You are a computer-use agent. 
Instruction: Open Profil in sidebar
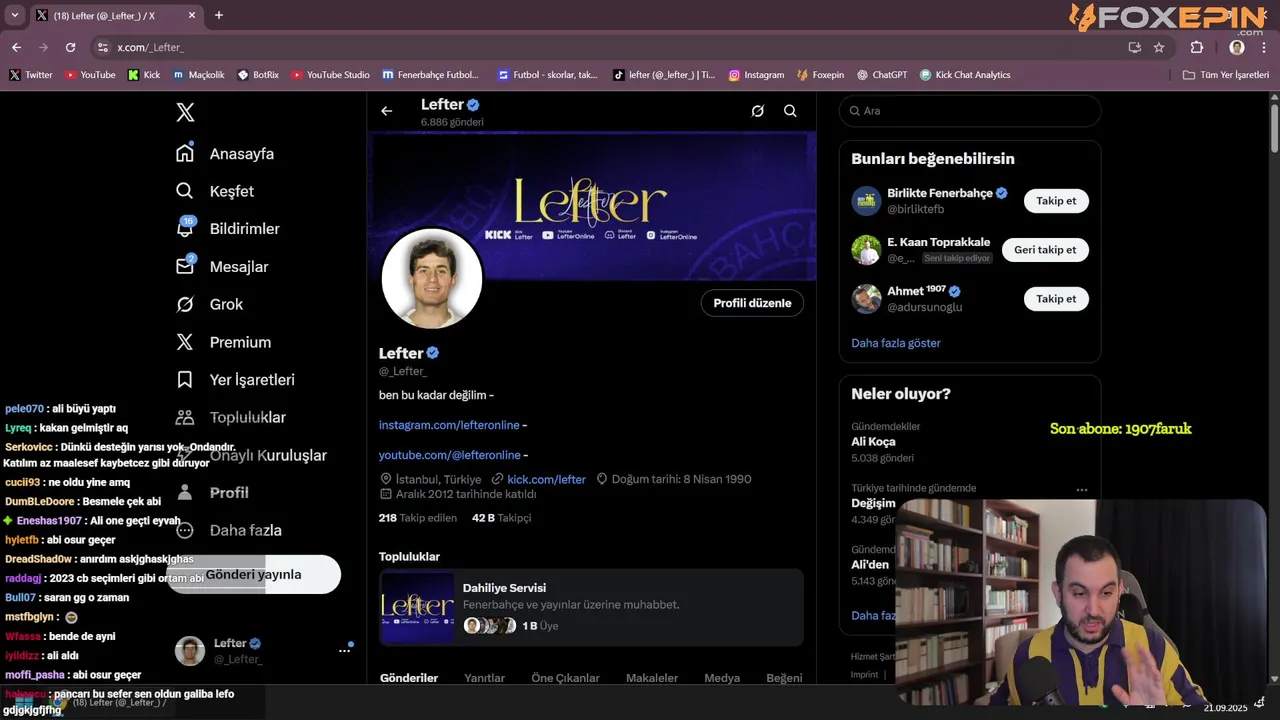point(213,492)
